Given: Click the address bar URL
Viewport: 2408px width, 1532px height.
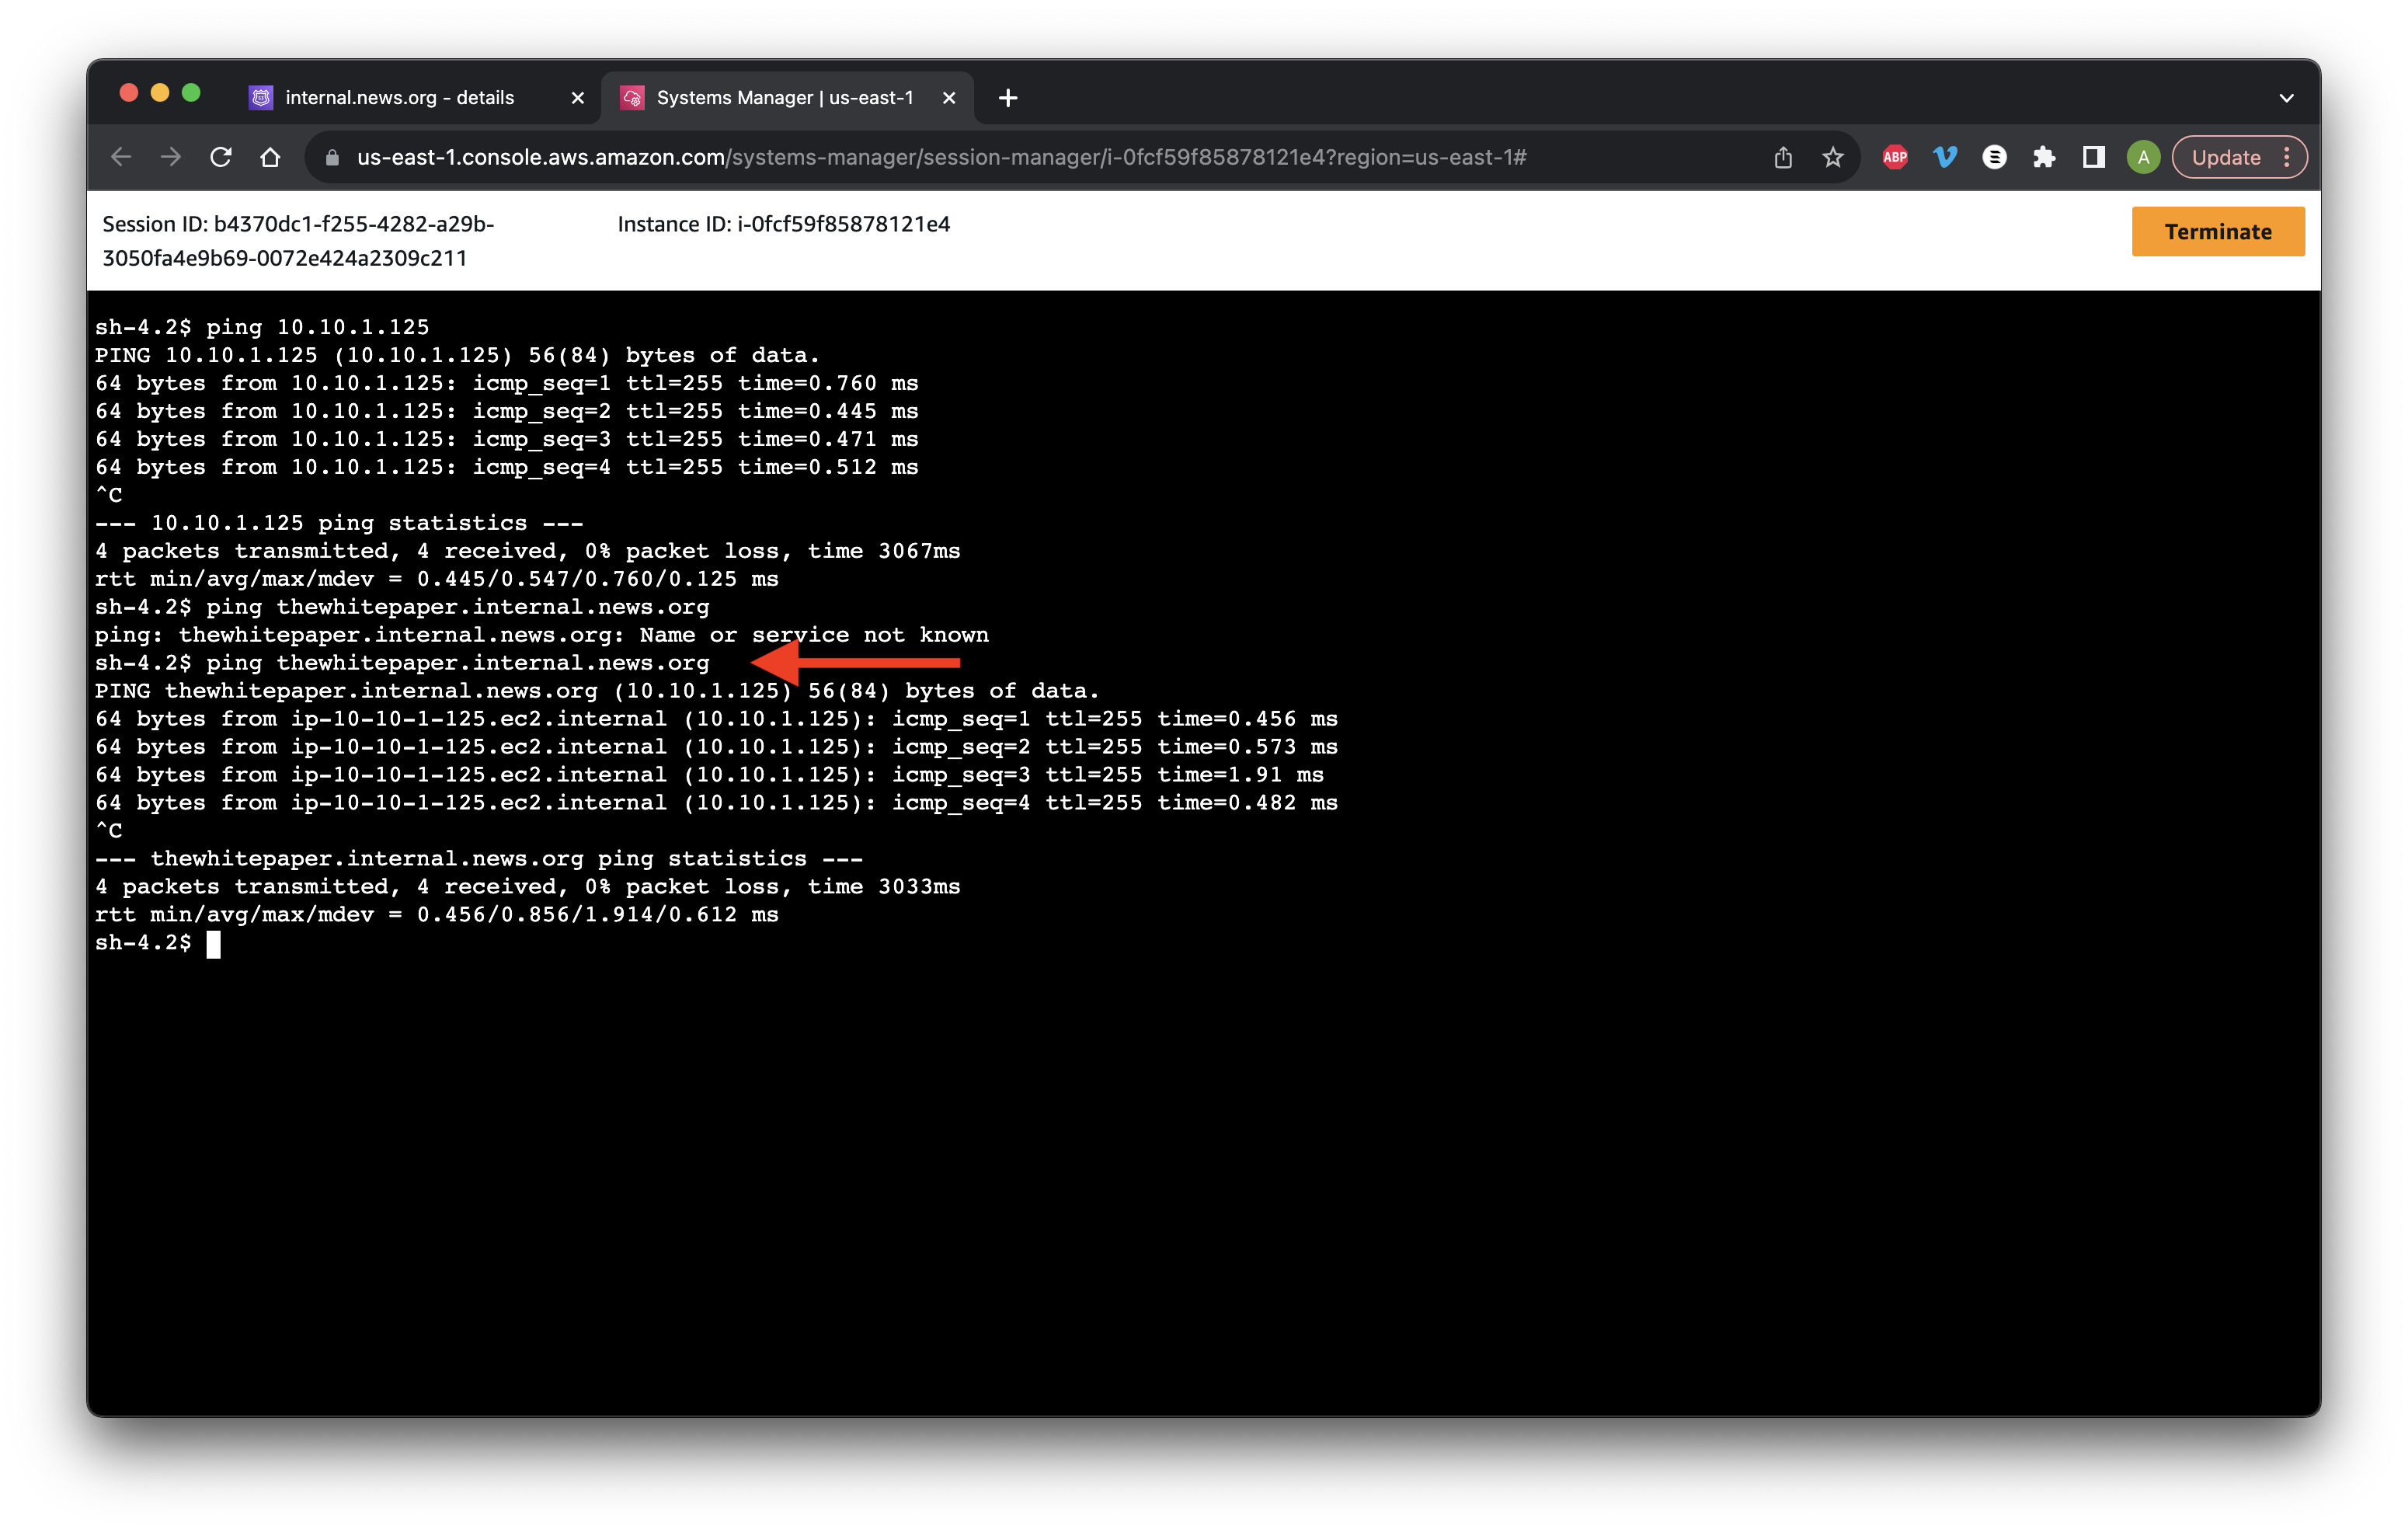Looking at the screenshot, I should coord(941,157).
